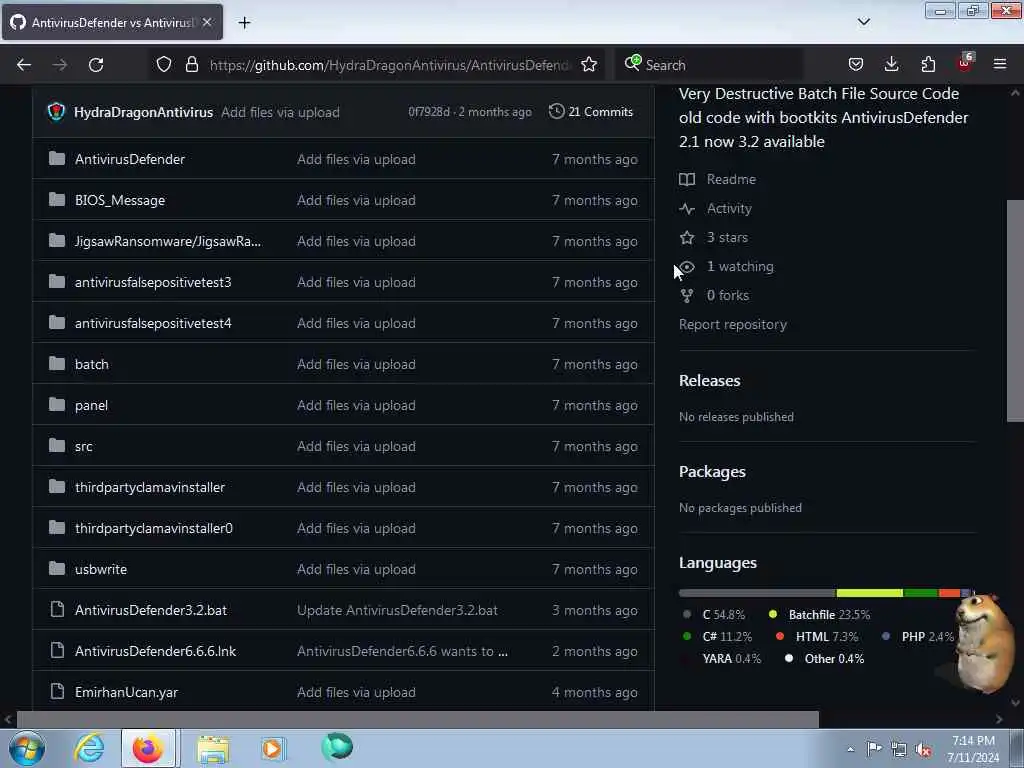
Task: Open Windows Media Player on taskbar
Action: pyautogui.click(x=272, y=748)
